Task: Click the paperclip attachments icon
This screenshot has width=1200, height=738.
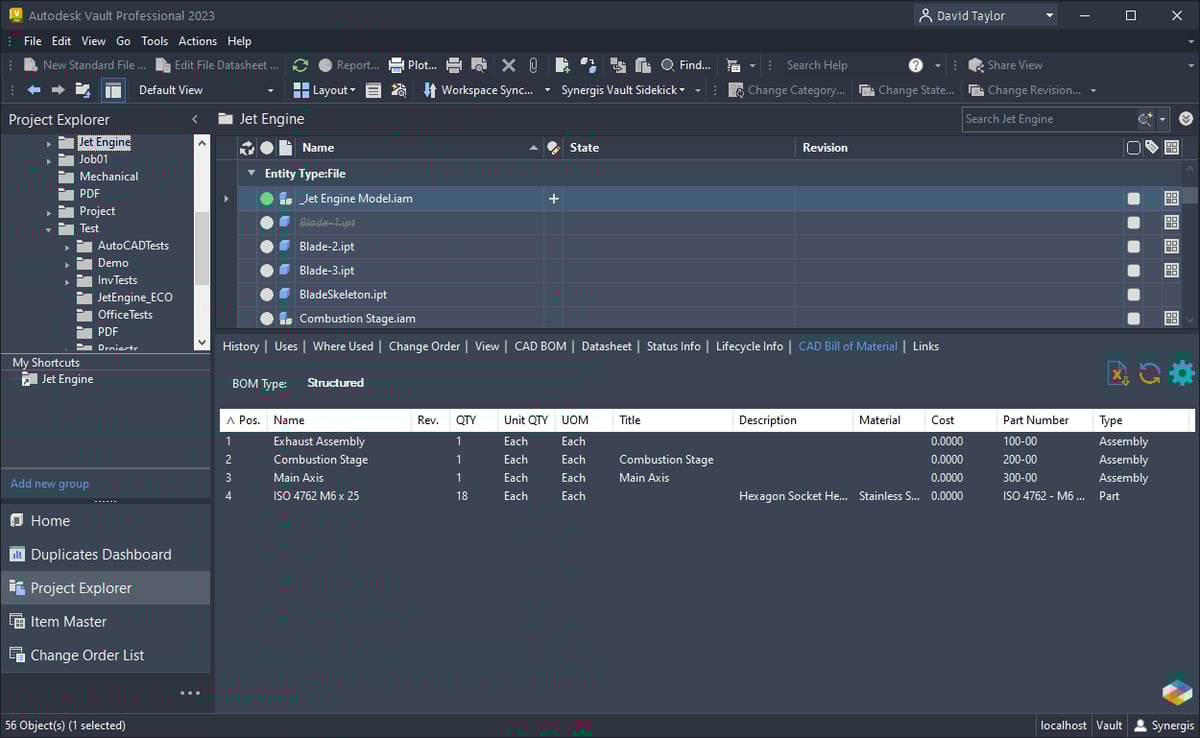Action: pyautogui.click(x=533, y=65)
